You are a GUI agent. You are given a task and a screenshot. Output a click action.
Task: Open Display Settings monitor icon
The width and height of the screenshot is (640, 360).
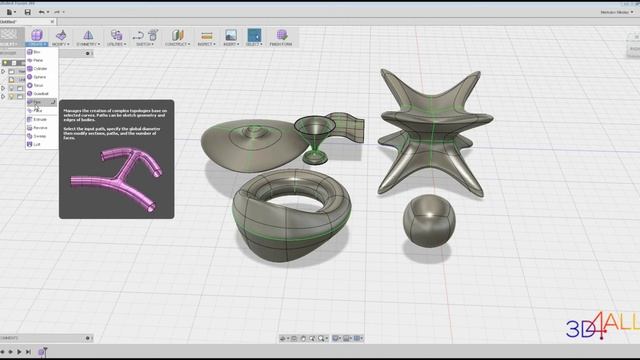point(336,338)
